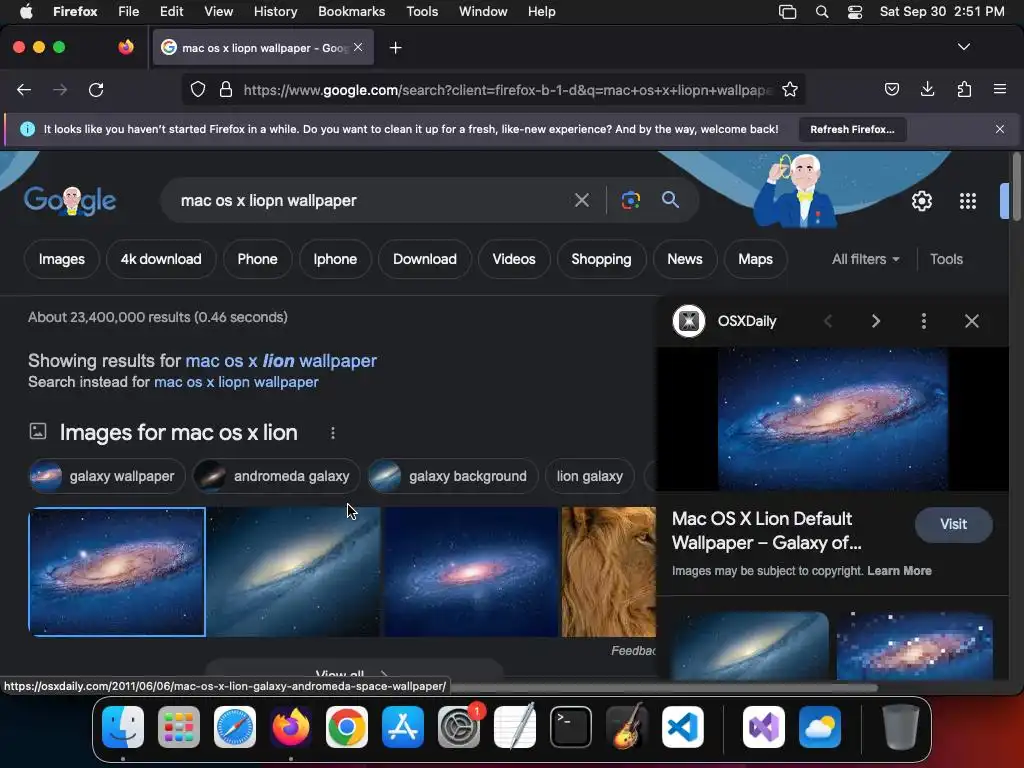
Task: Switch to the Images filter tab
Action: click(61, 259)
